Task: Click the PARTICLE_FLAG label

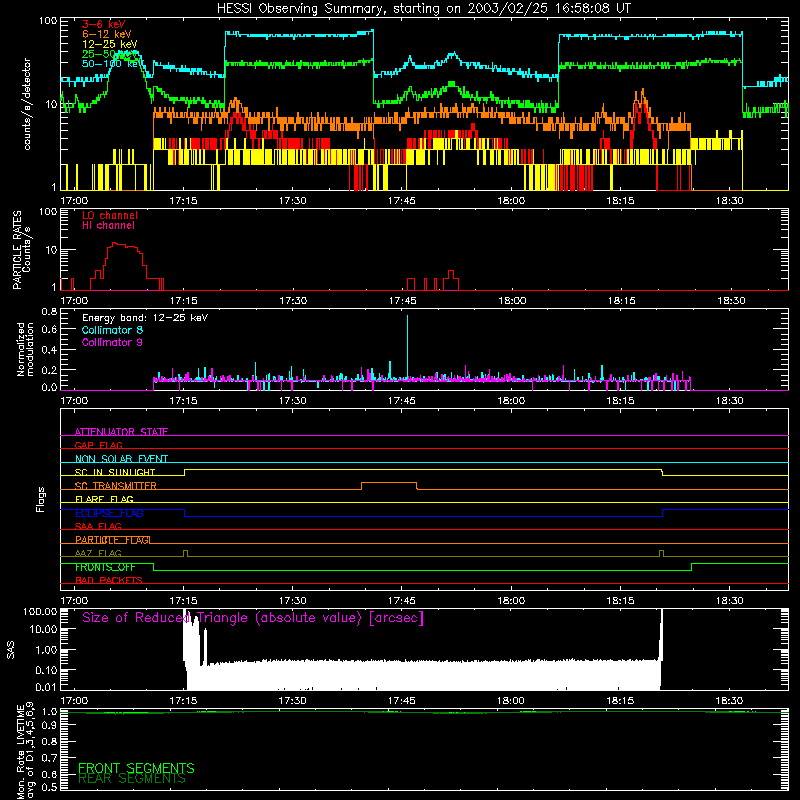Action: pyautogui.click(x=112, y=540)
